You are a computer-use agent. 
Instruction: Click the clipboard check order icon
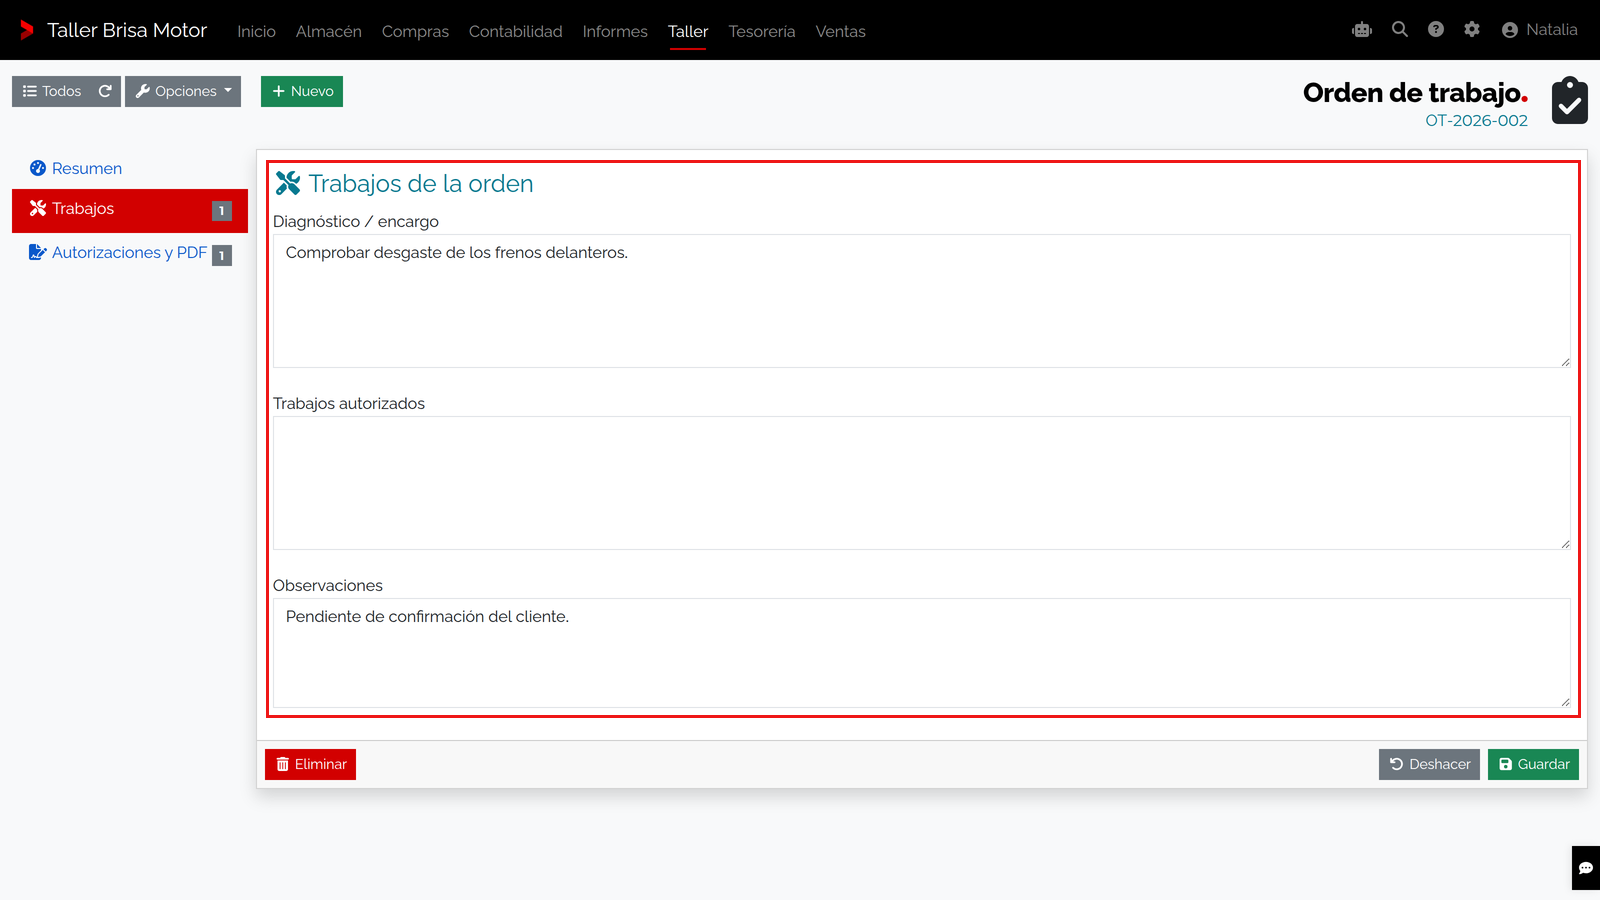1570,101
